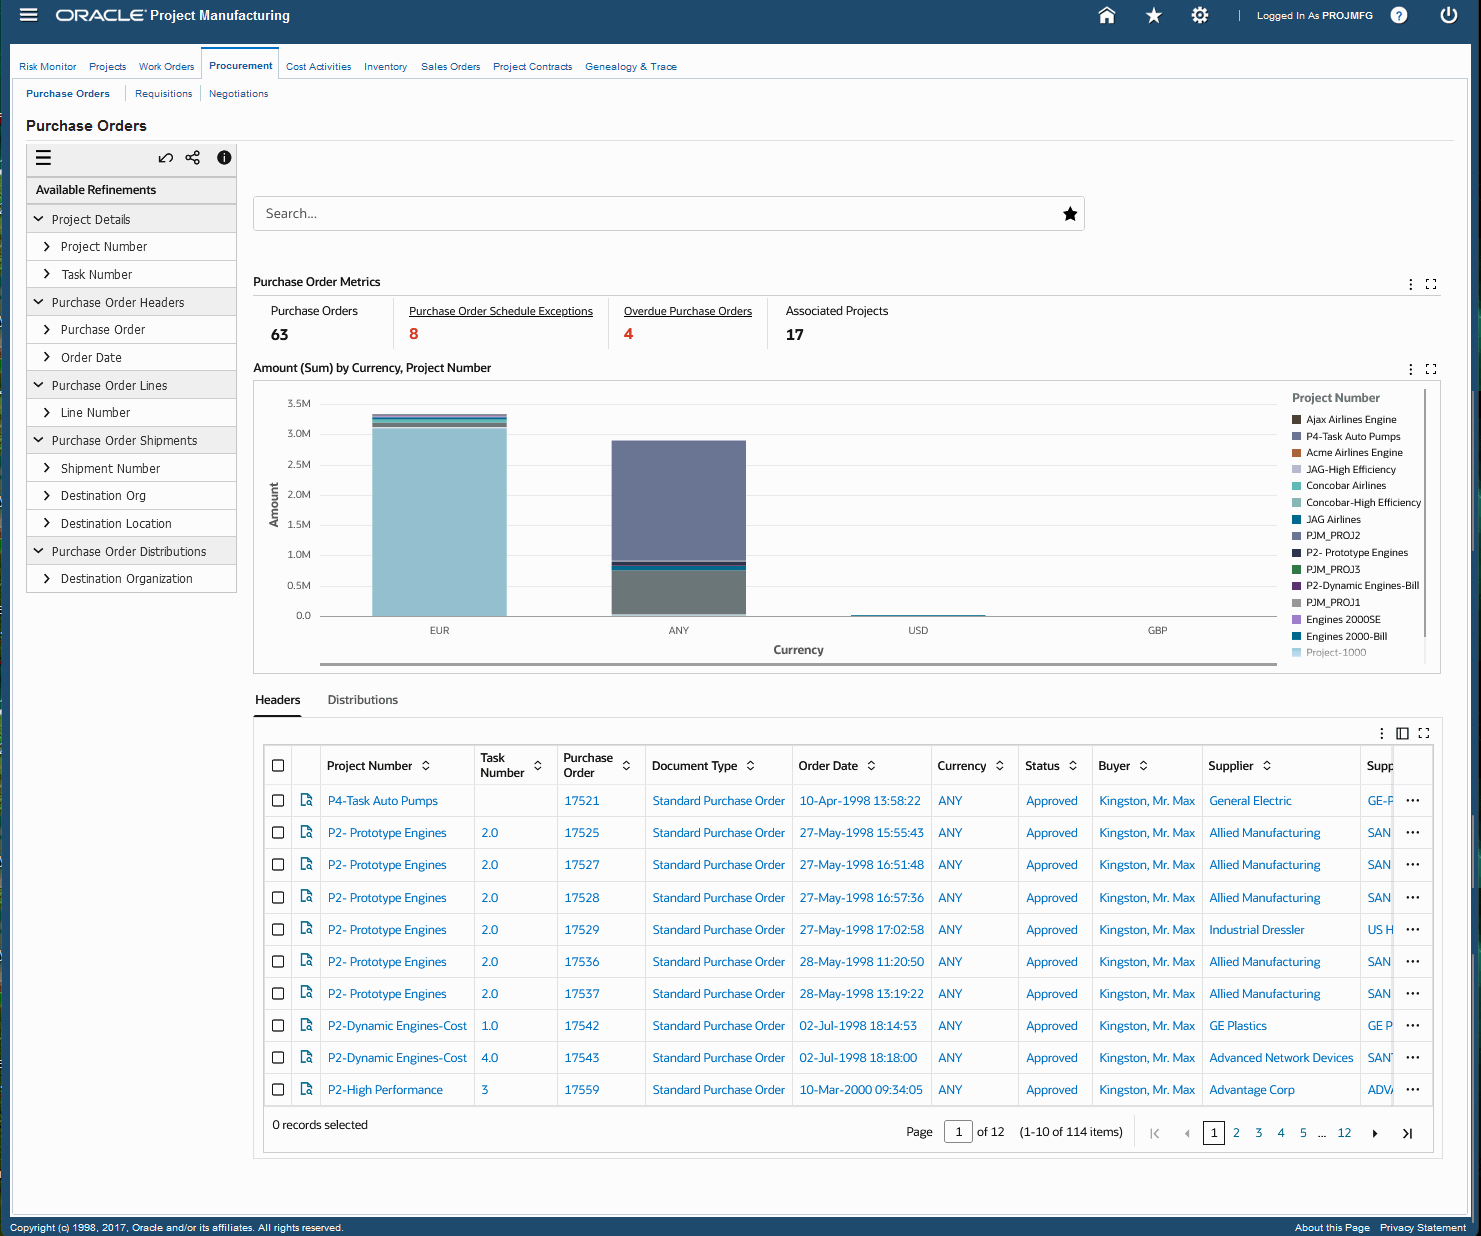Expand the Project Number refinement
This screenshot has height=1236, width=1481.
pos(46,246)
